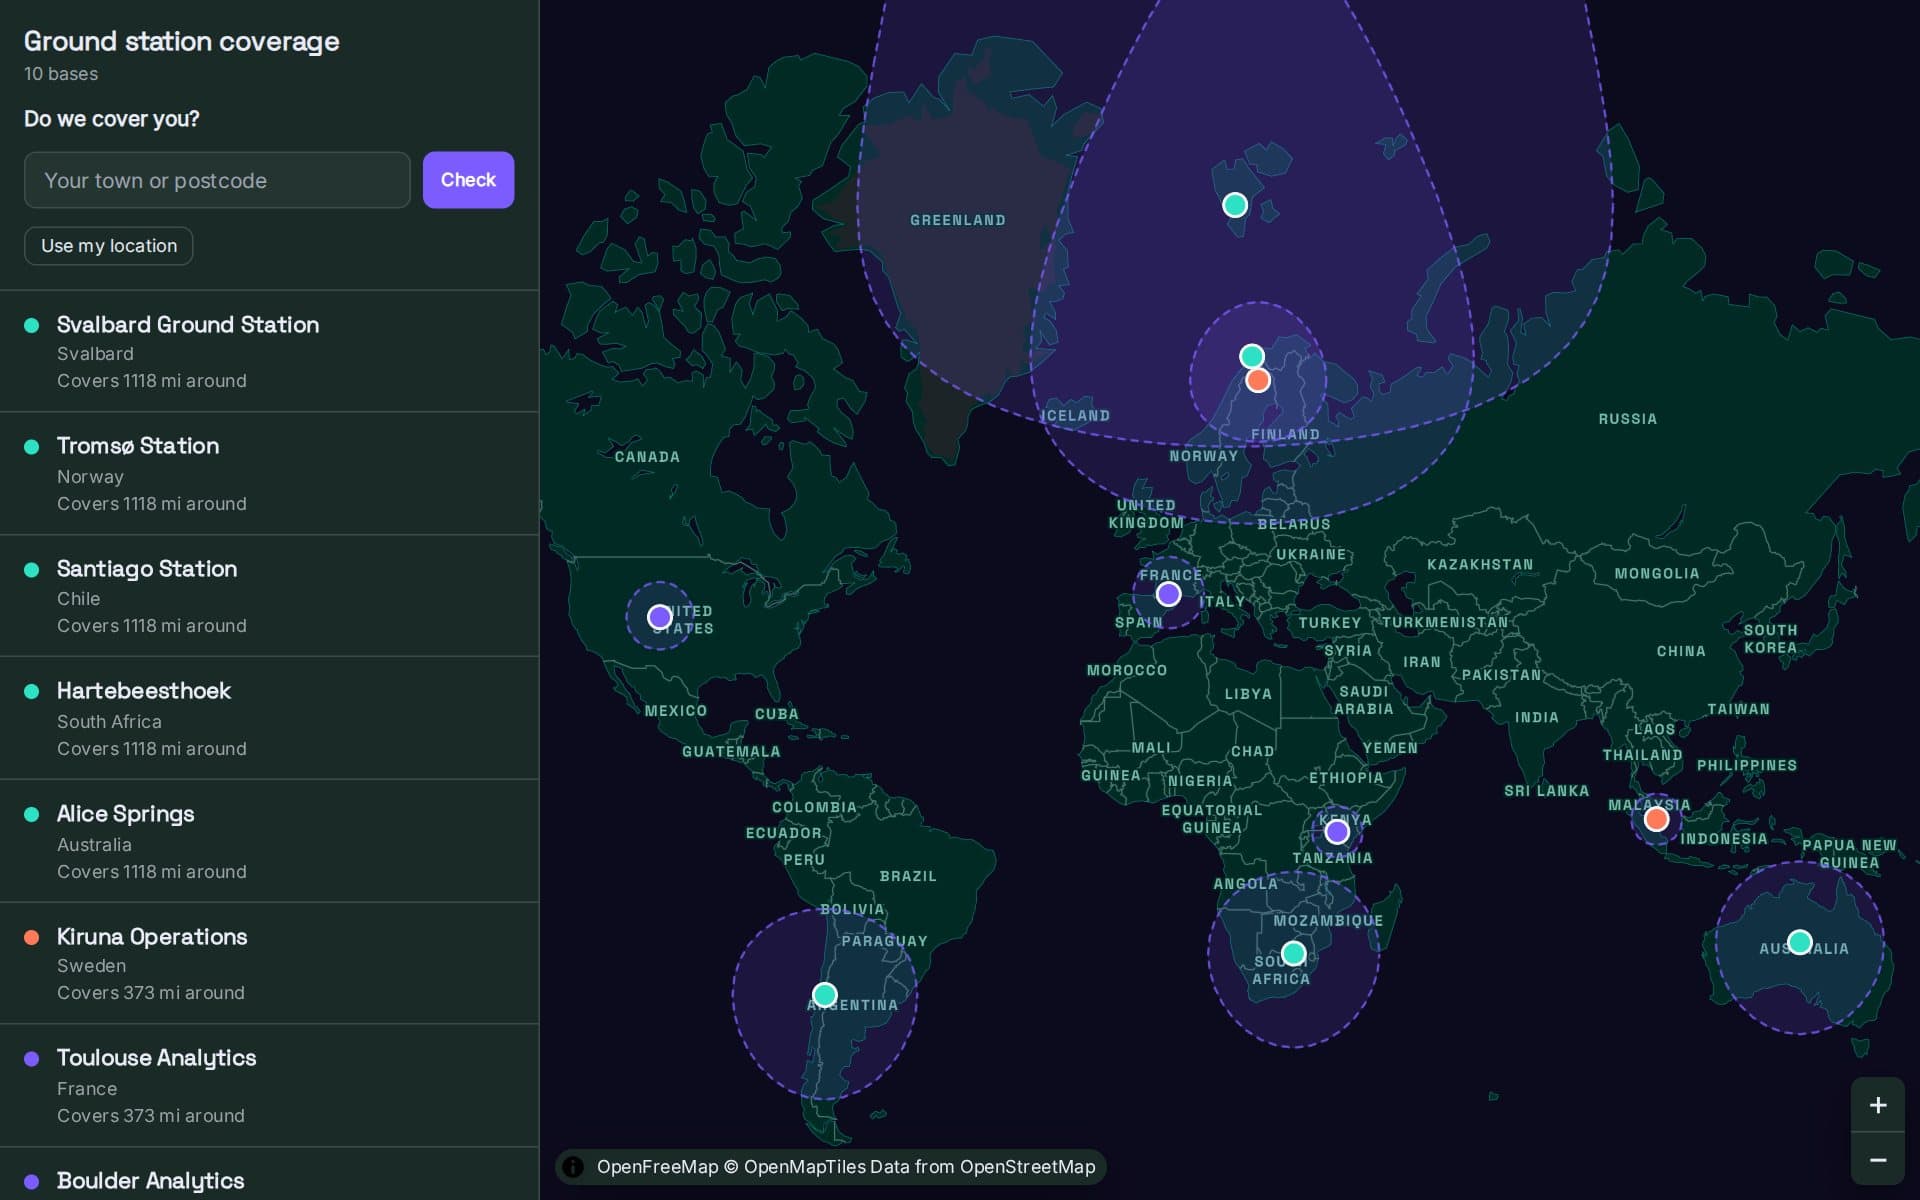The height and width of the screenshot is (1200, 1920).
Task: Click the RUSSIA map label
Action: [x=1627, y=419]
